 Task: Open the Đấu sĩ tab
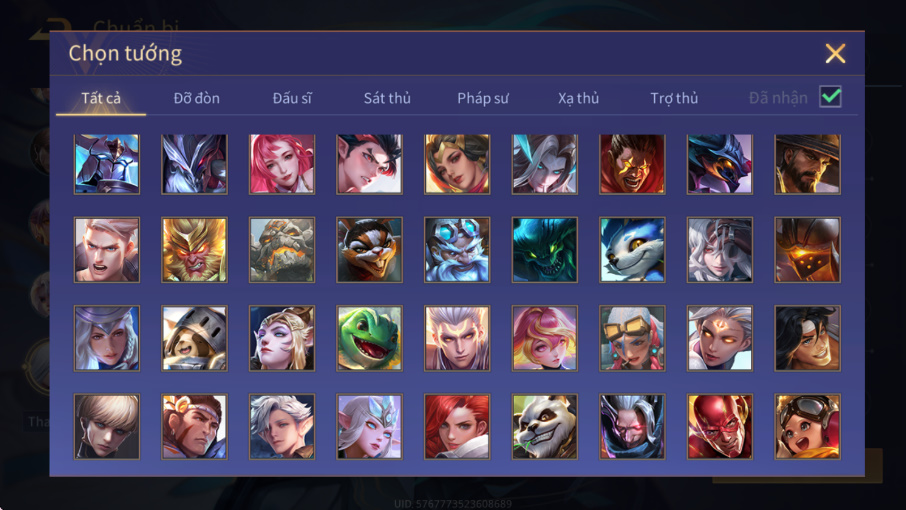click(292, 98)
